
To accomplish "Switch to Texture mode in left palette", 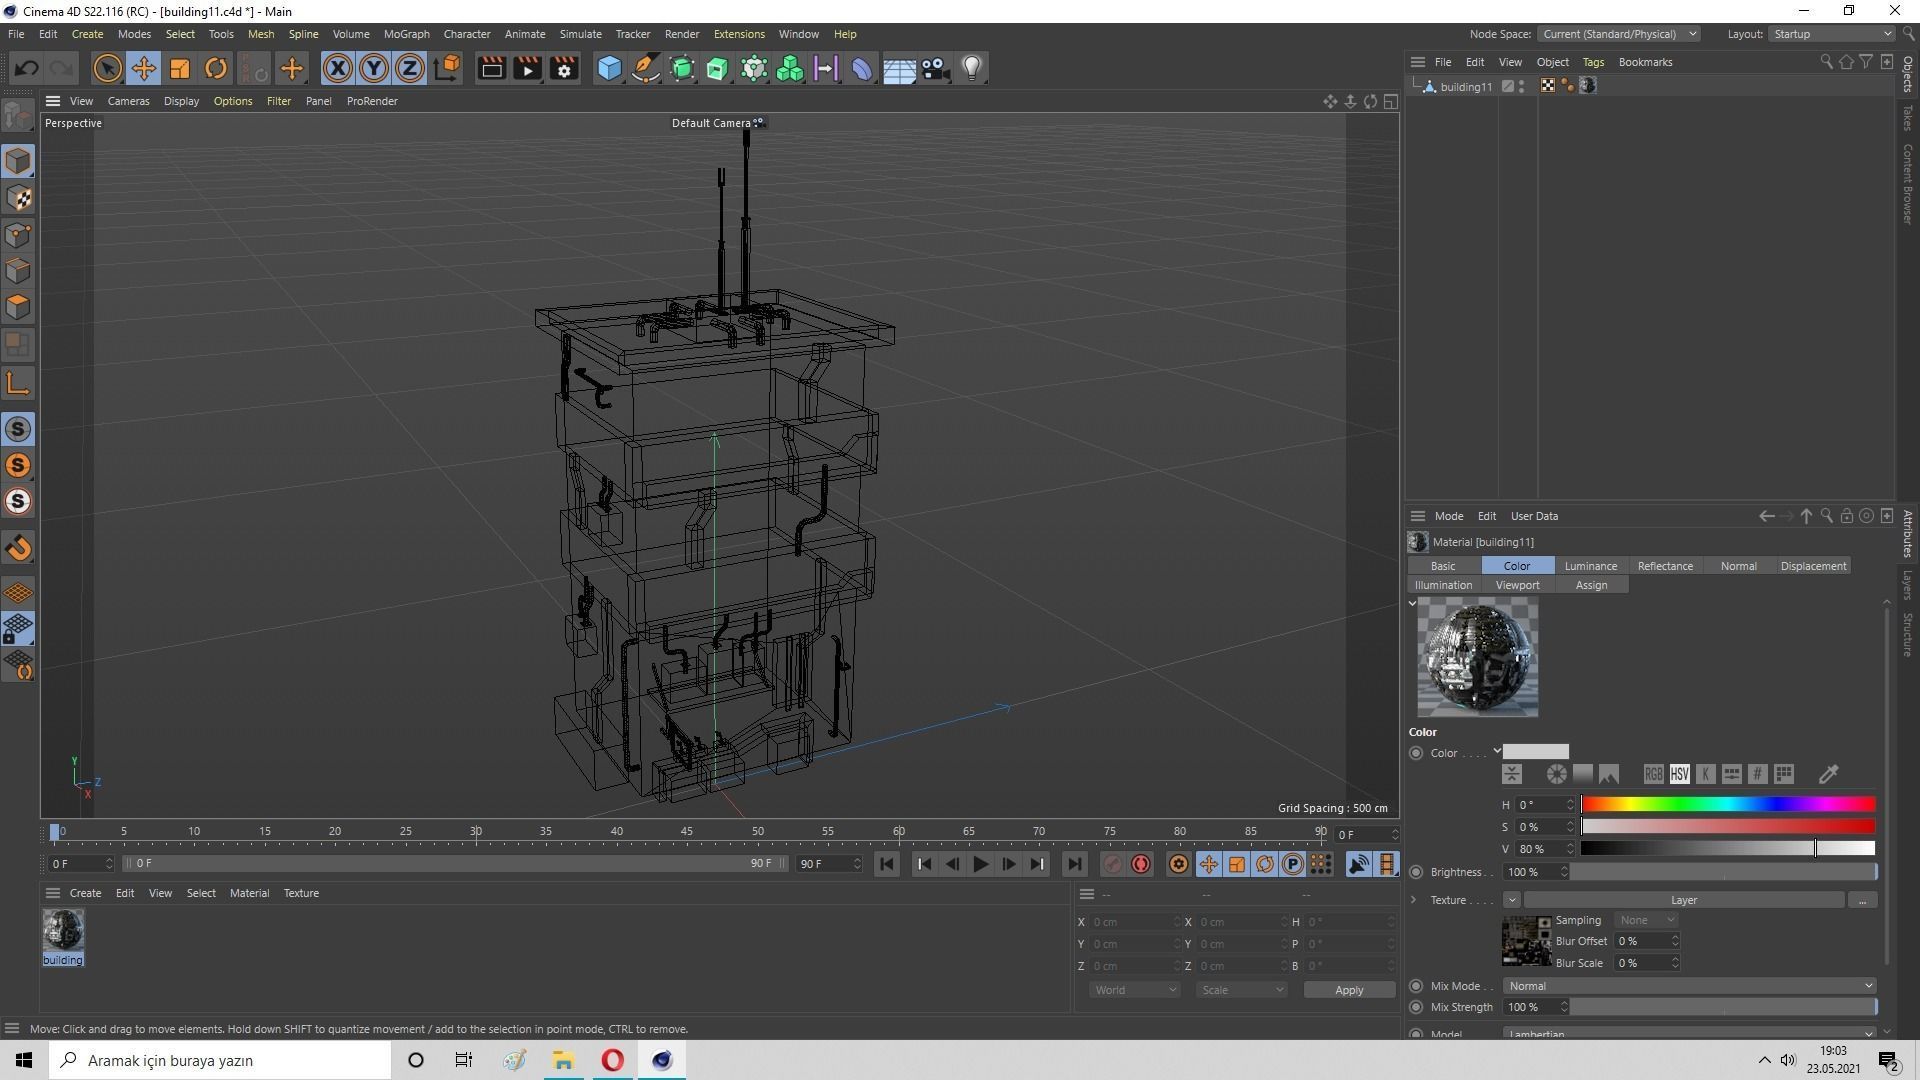I will tap(18, 198).
